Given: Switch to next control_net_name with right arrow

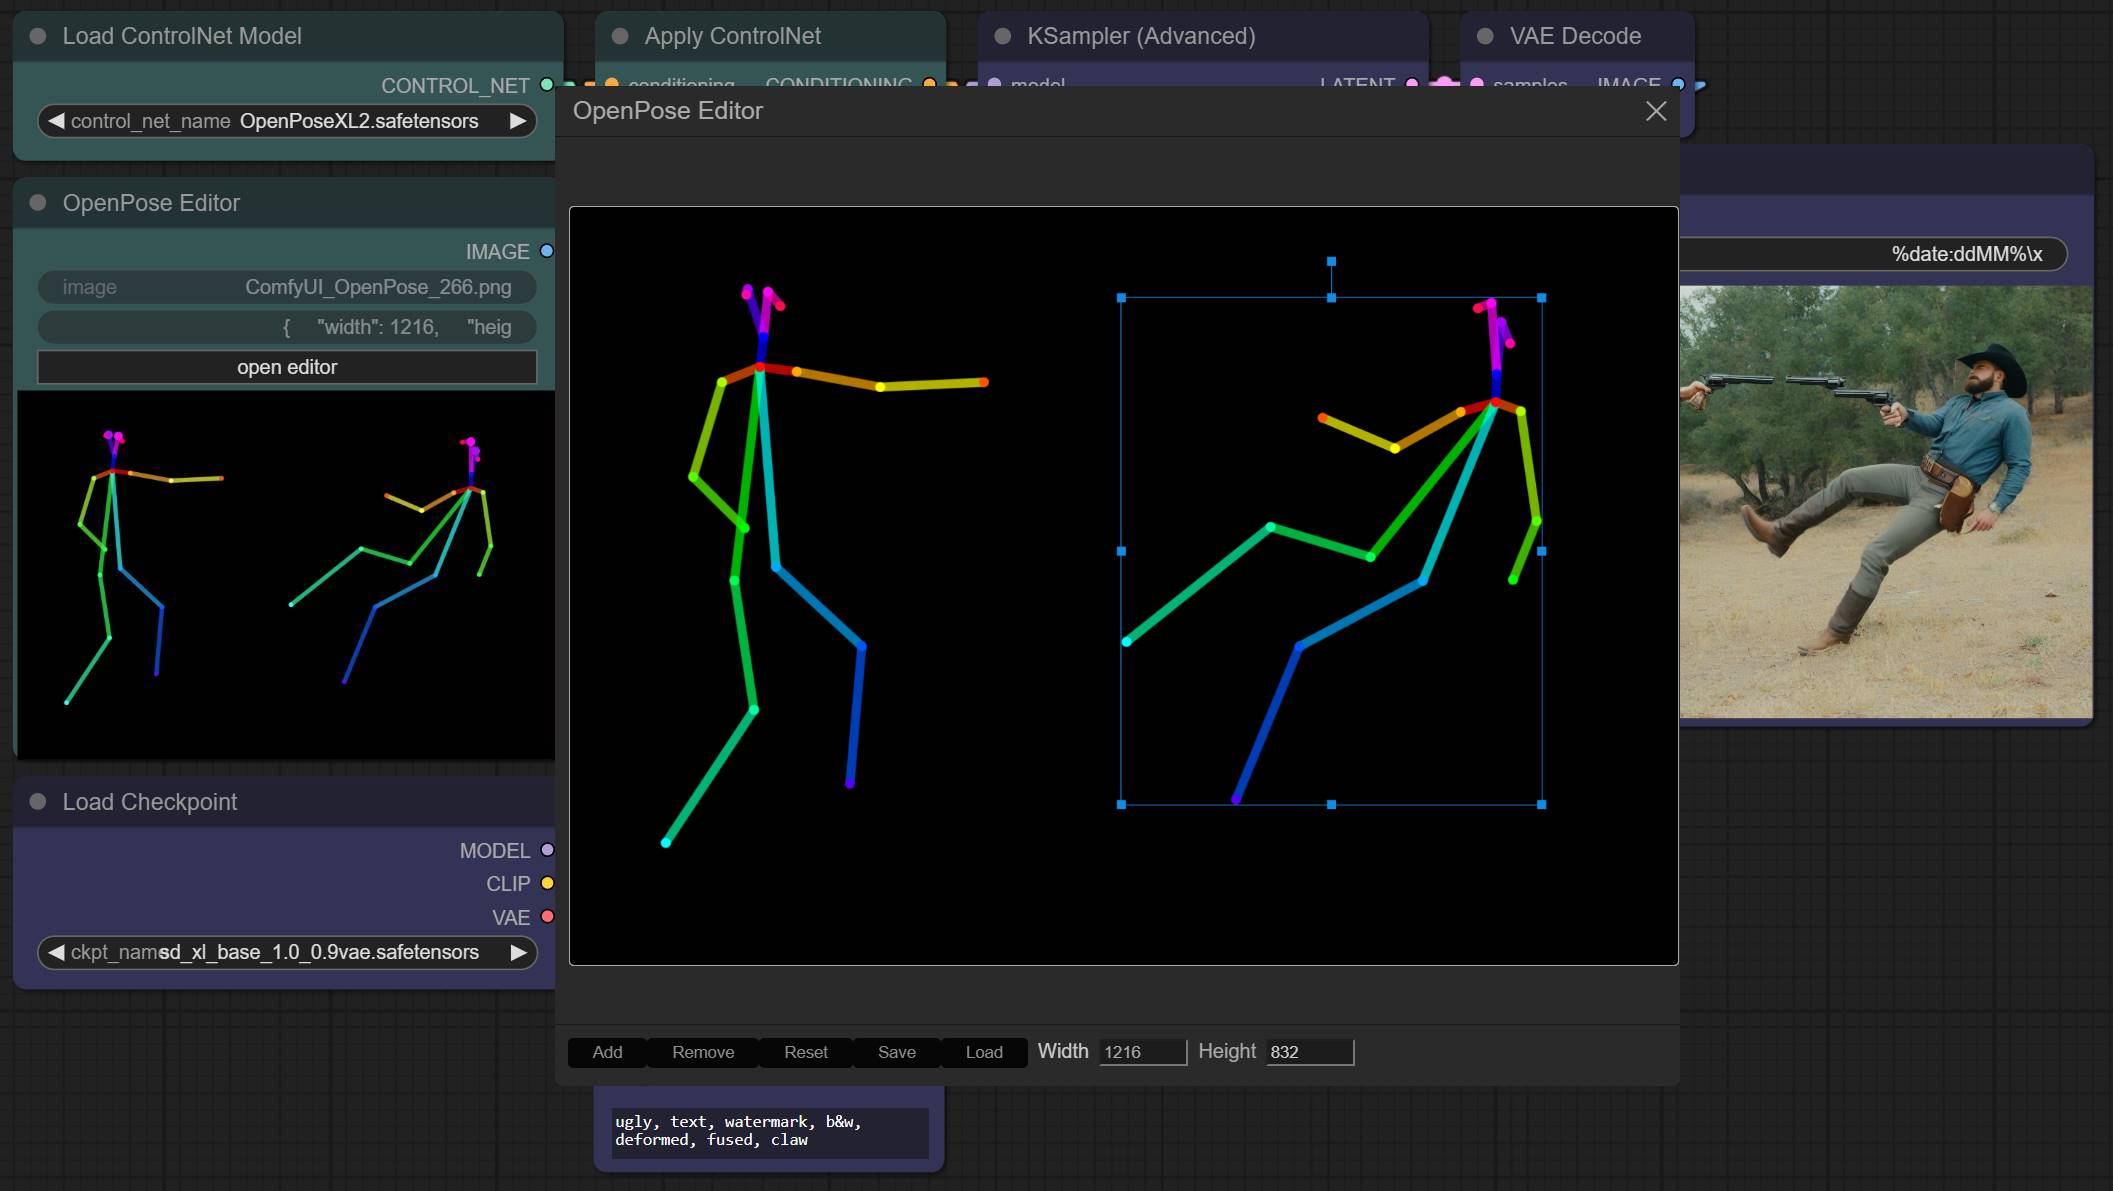Looking at the screenshot, I should click(x=517, y=121).
